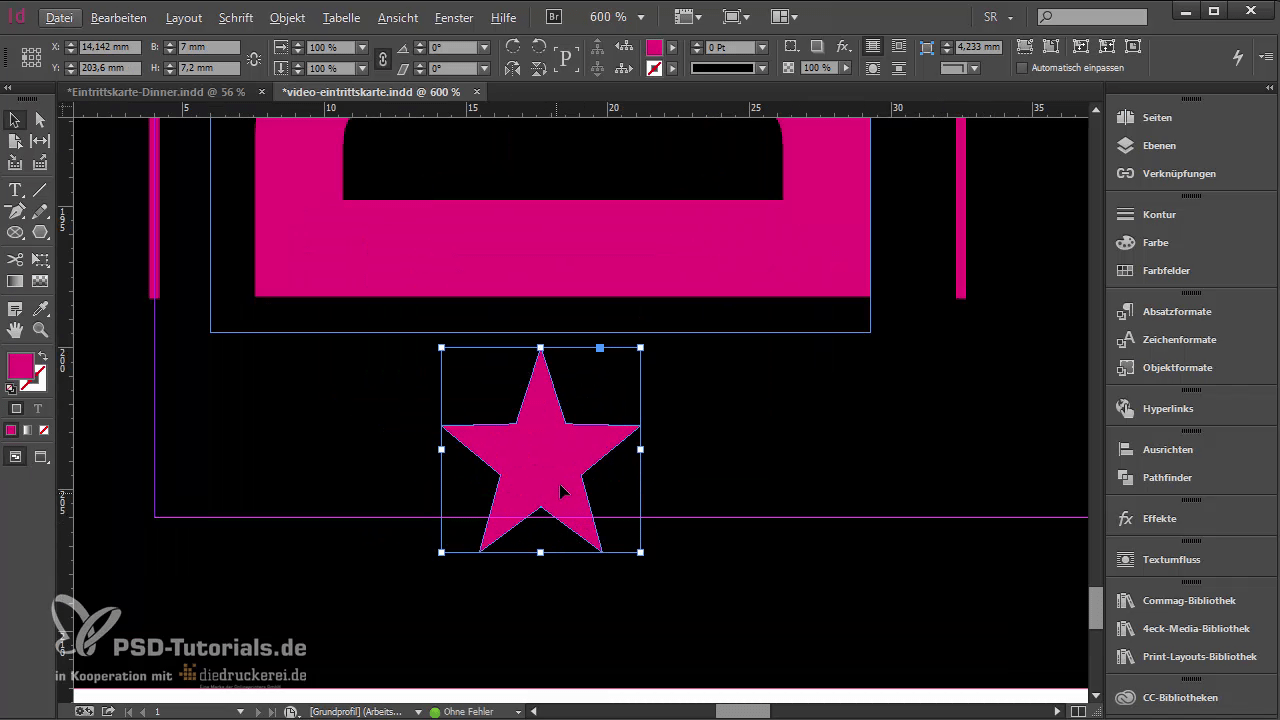Select the Note tool
Screen dimensions: 1280x720
15,309
